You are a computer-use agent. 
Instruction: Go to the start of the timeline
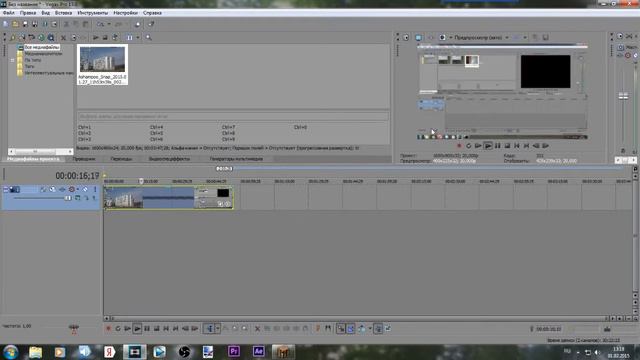[x=166, y=329]
